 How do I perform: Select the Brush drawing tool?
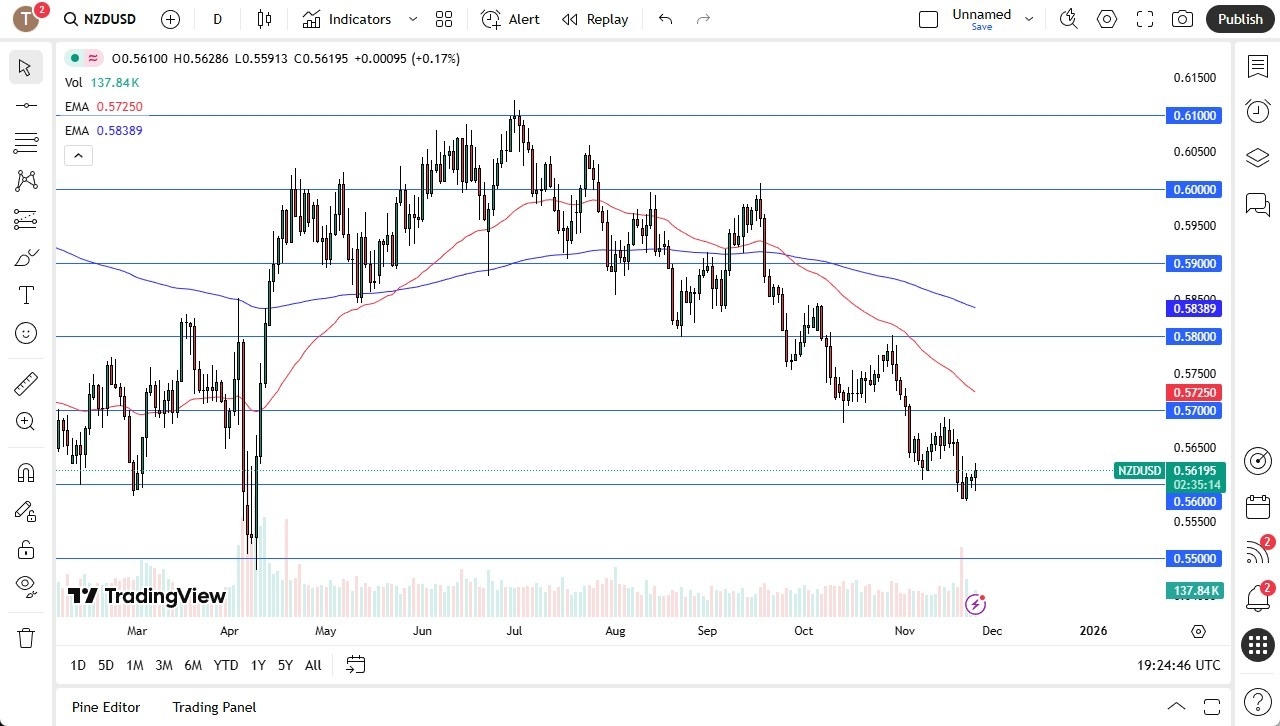[25, 257]
